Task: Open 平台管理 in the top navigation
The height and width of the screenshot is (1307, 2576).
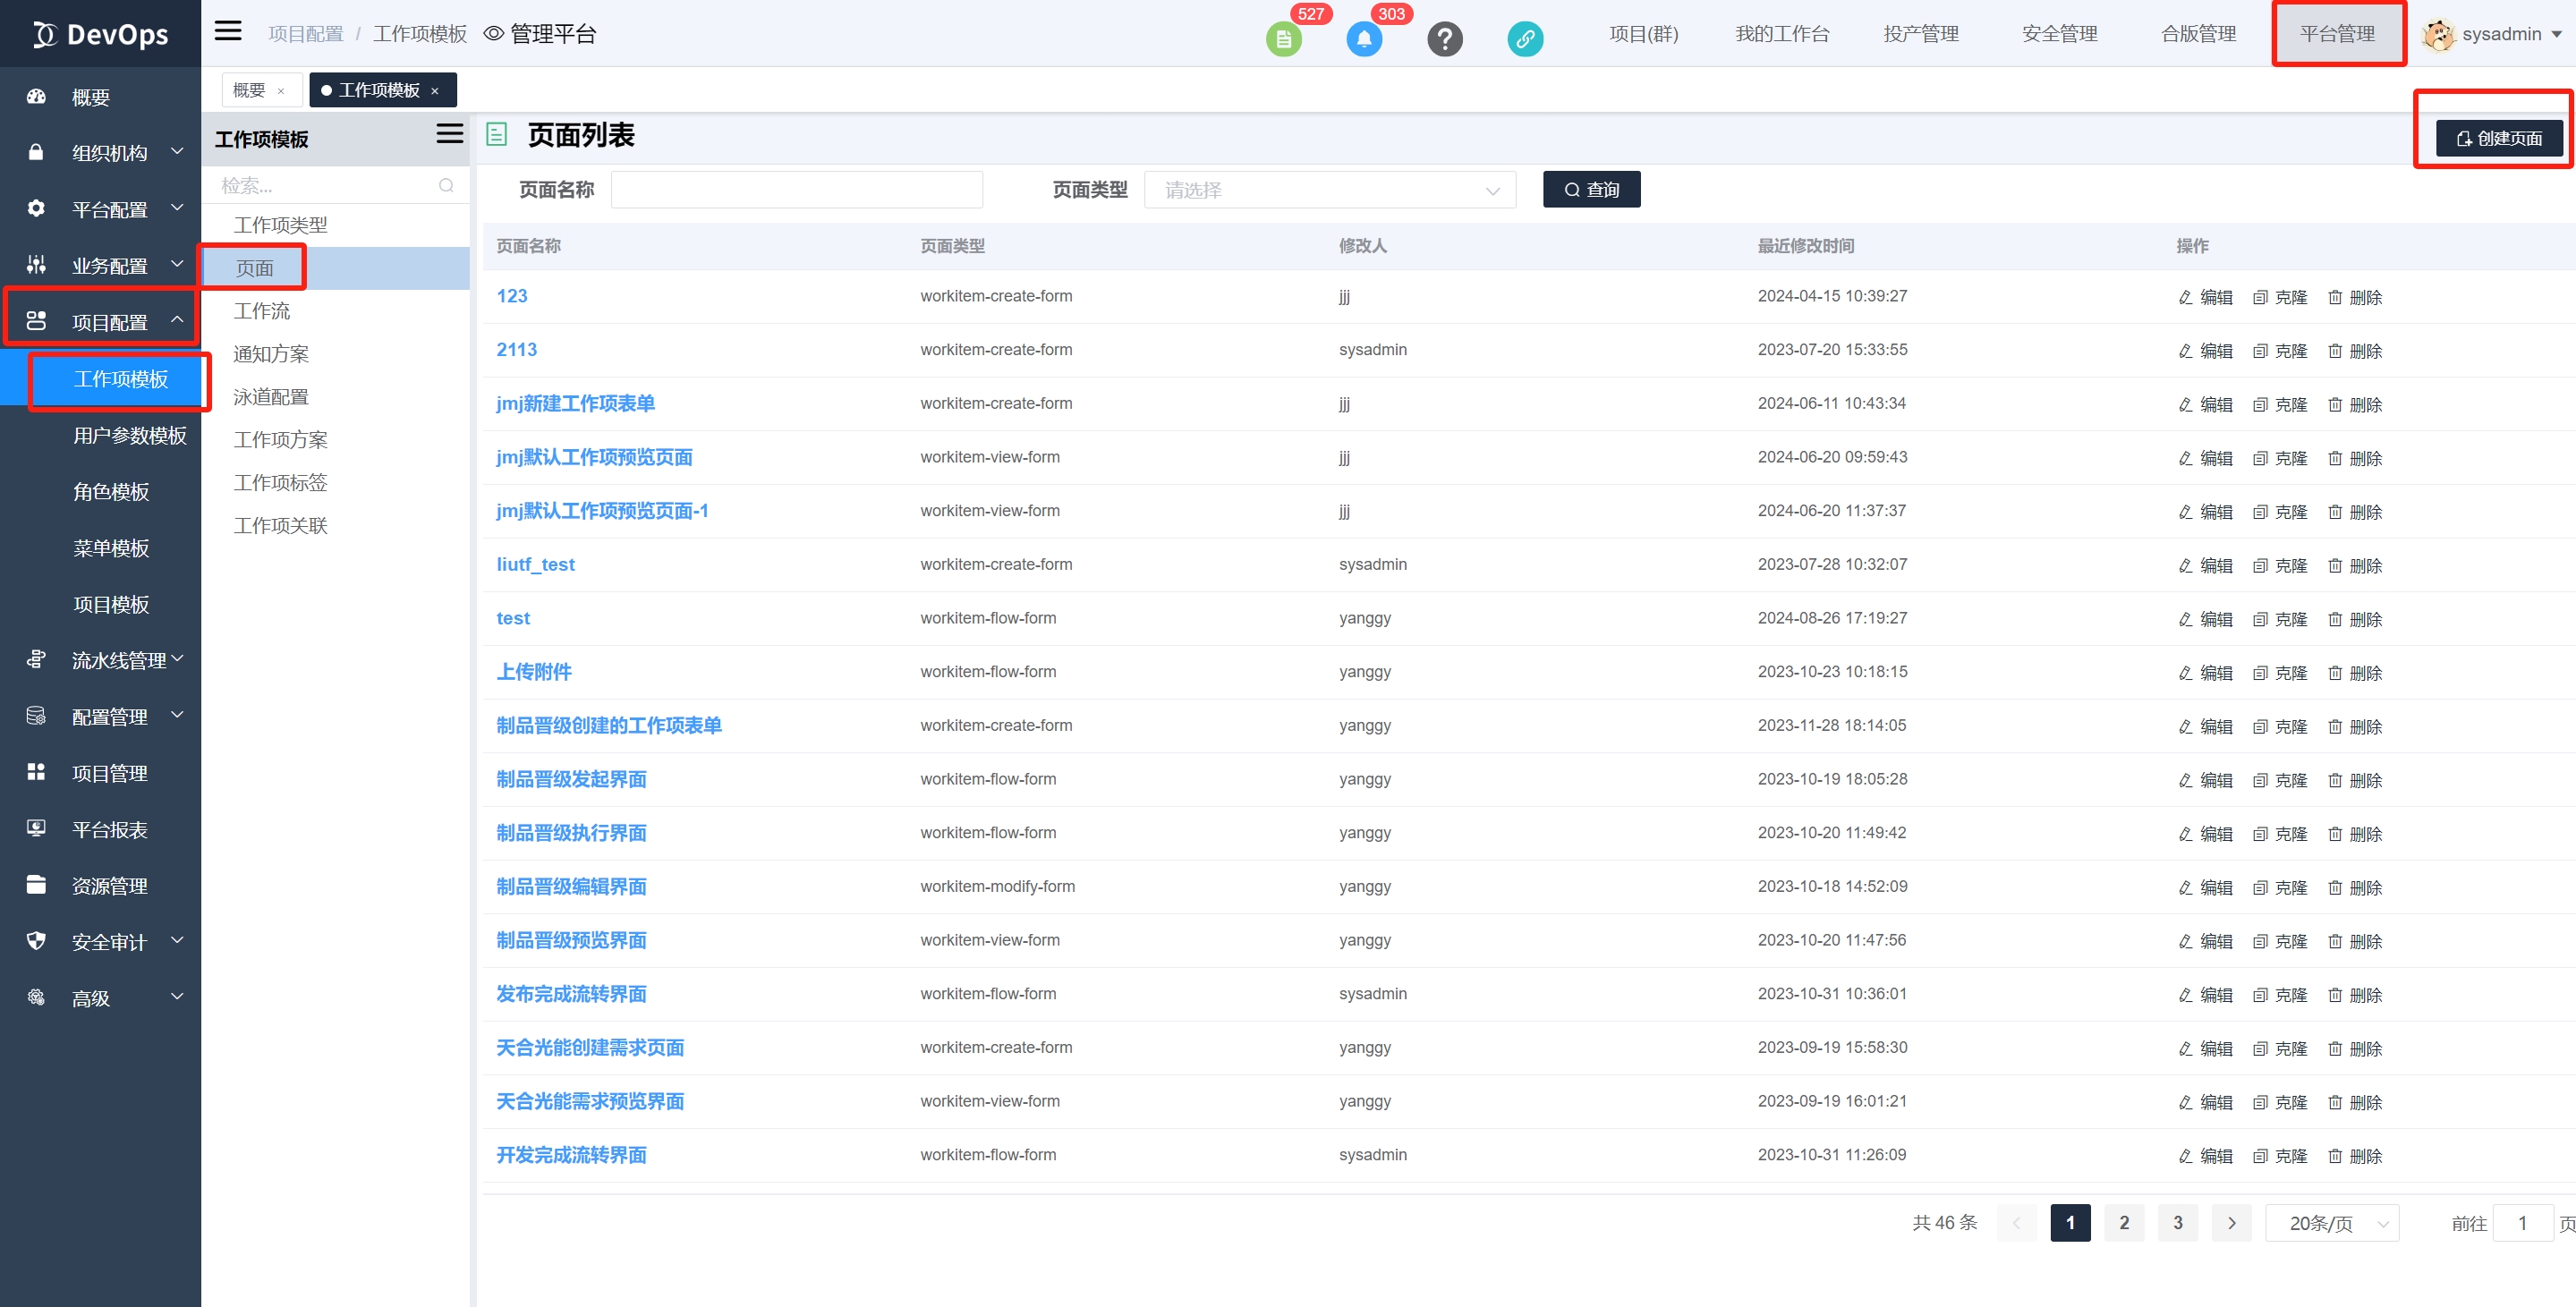Action: [x=2338, y=33]
